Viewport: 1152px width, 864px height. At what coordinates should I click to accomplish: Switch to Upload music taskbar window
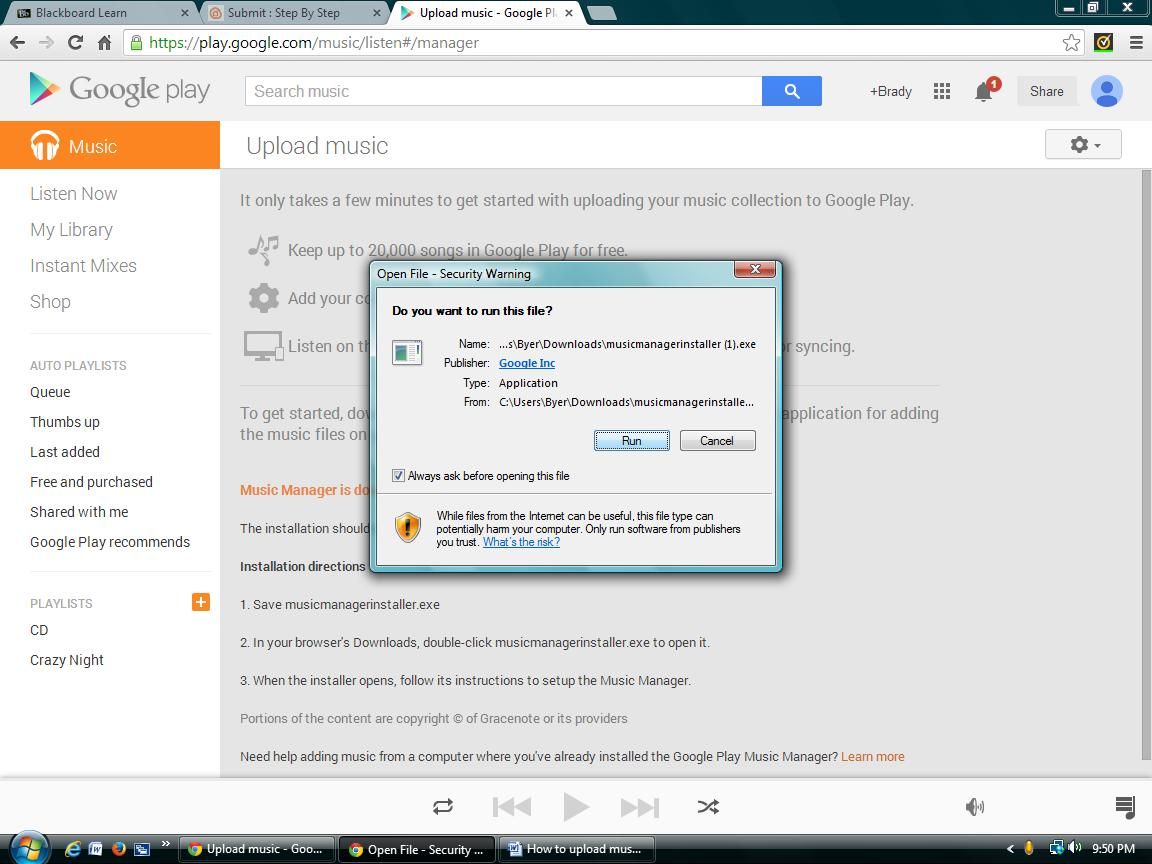click(x=257, y=849)
